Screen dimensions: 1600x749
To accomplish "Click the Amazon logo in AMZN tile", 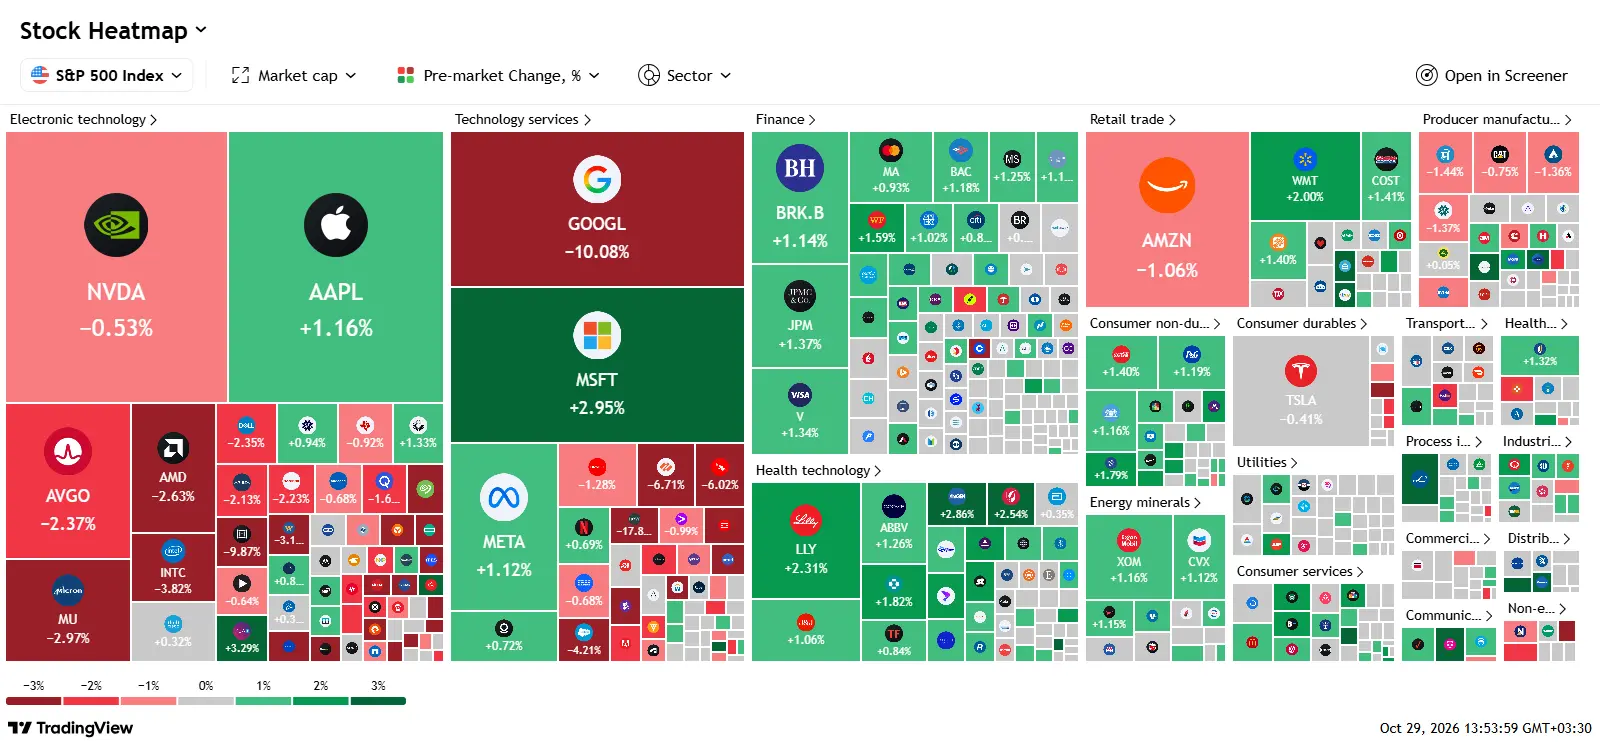I will [x=1167, y=185].
